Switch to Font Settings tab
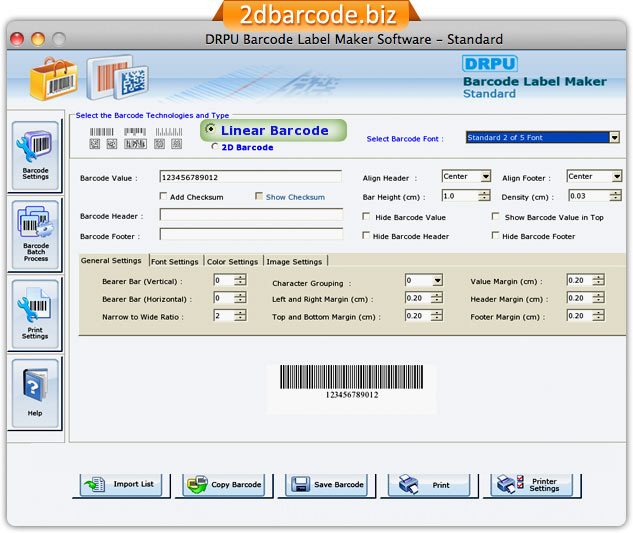 click(x=175, y=262)
